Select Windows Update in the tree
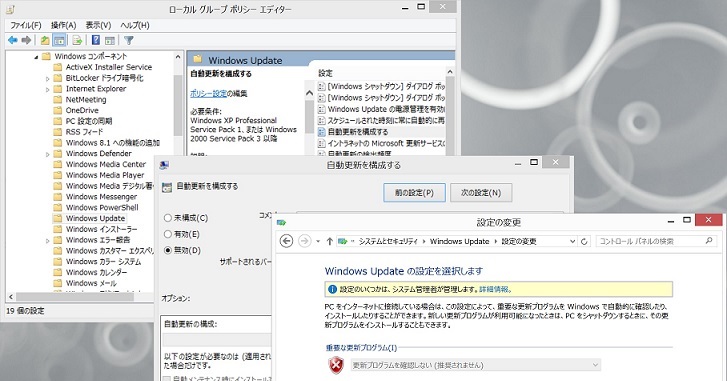Image resolution: width=727 pixels, height=381 pixels. tap(95, 218)
